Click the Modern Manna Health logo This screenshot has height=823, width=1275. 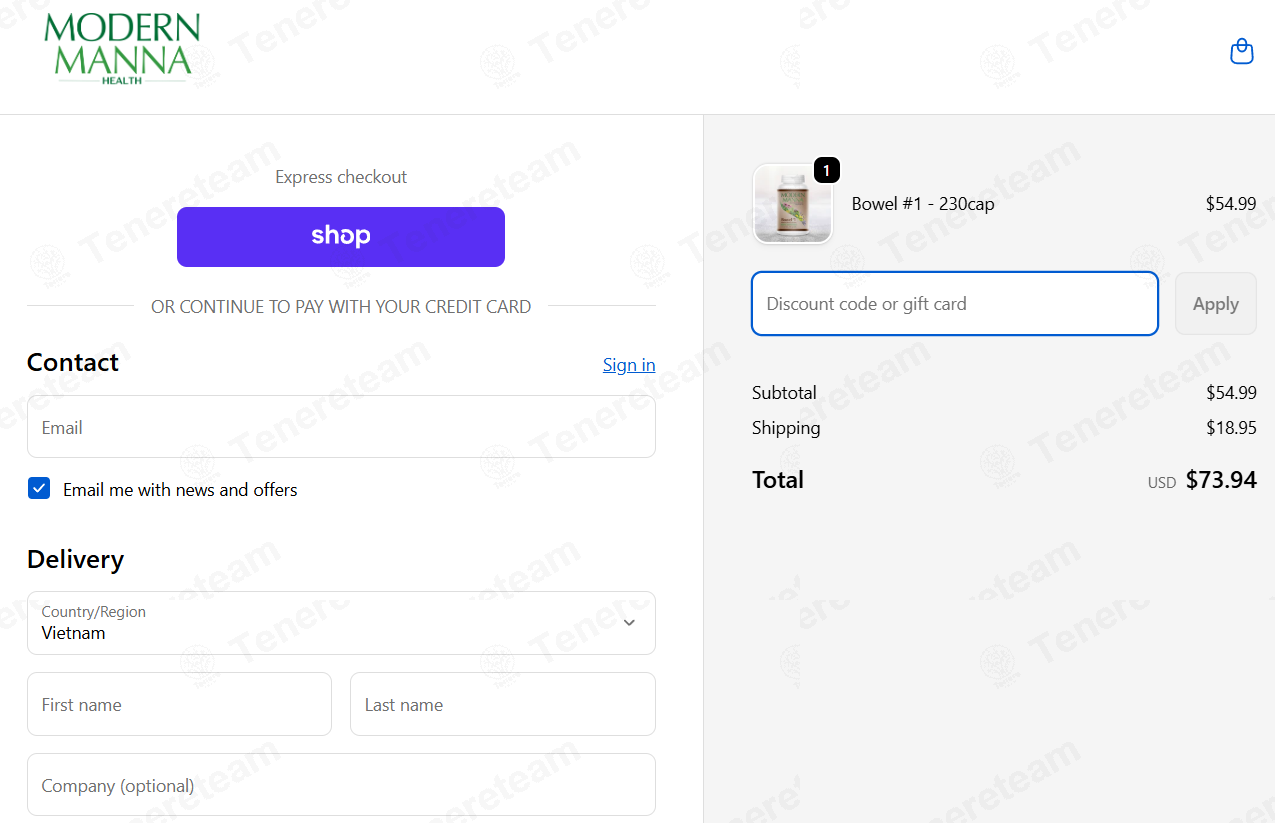(x=122, y=48)
